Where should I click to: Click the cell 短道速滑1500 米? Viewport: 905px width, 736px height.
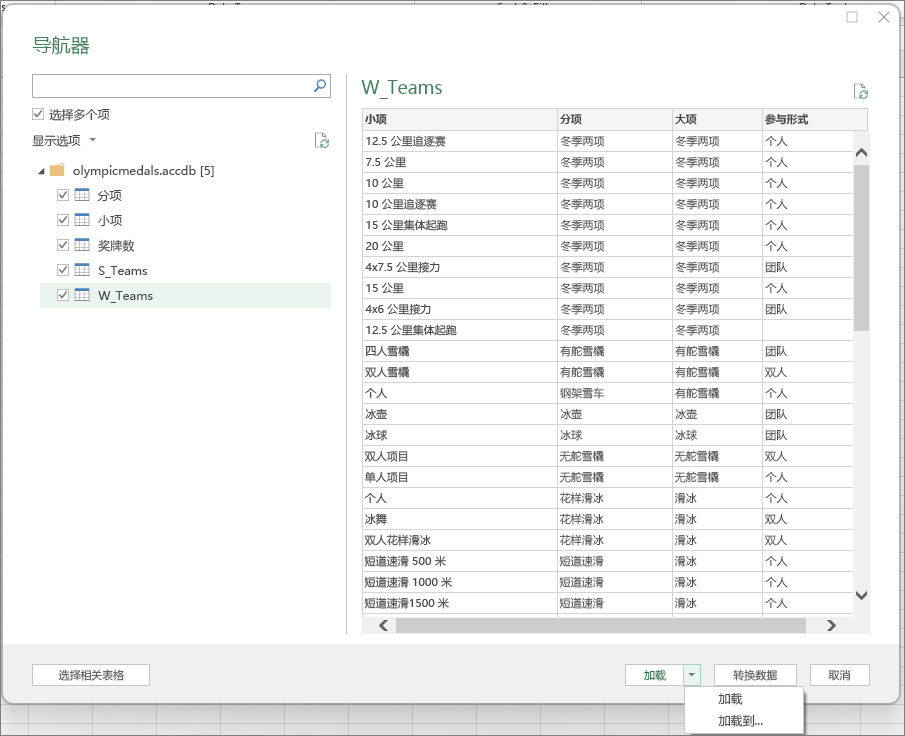pos(459,603)
